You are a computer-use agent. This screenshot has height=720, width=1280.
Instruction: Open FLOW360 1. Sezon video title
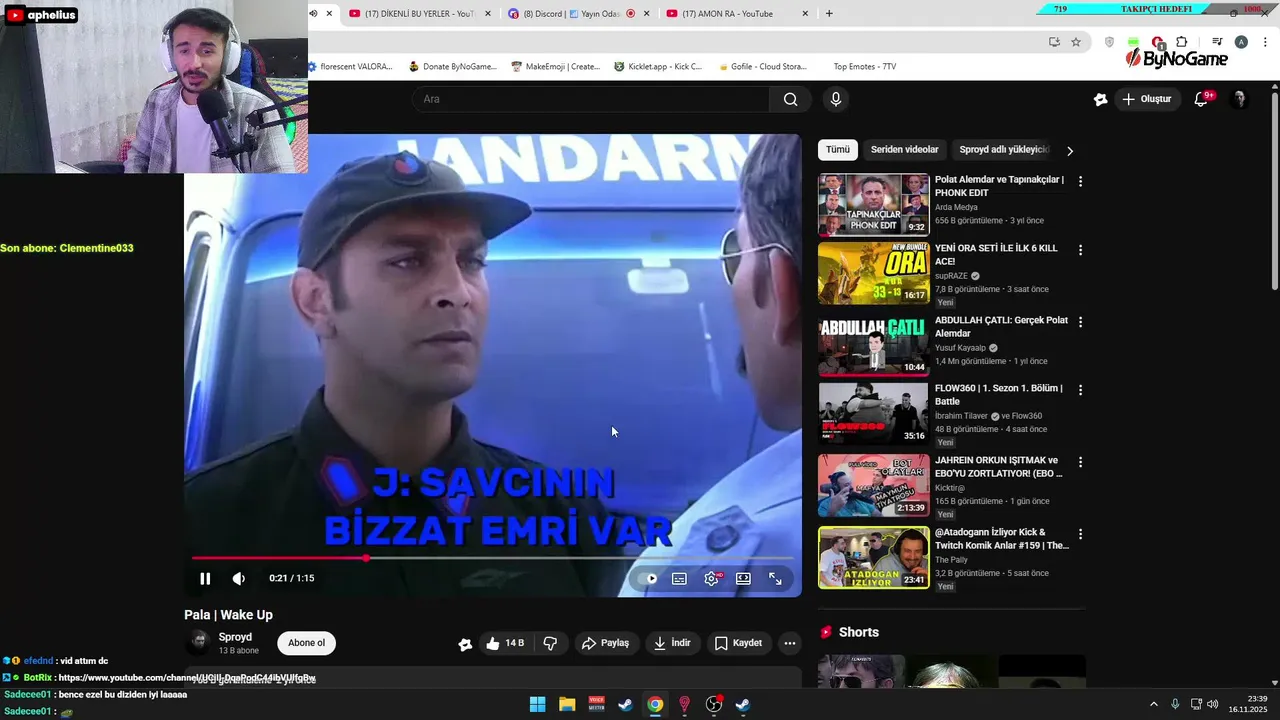tap(998, 395)
